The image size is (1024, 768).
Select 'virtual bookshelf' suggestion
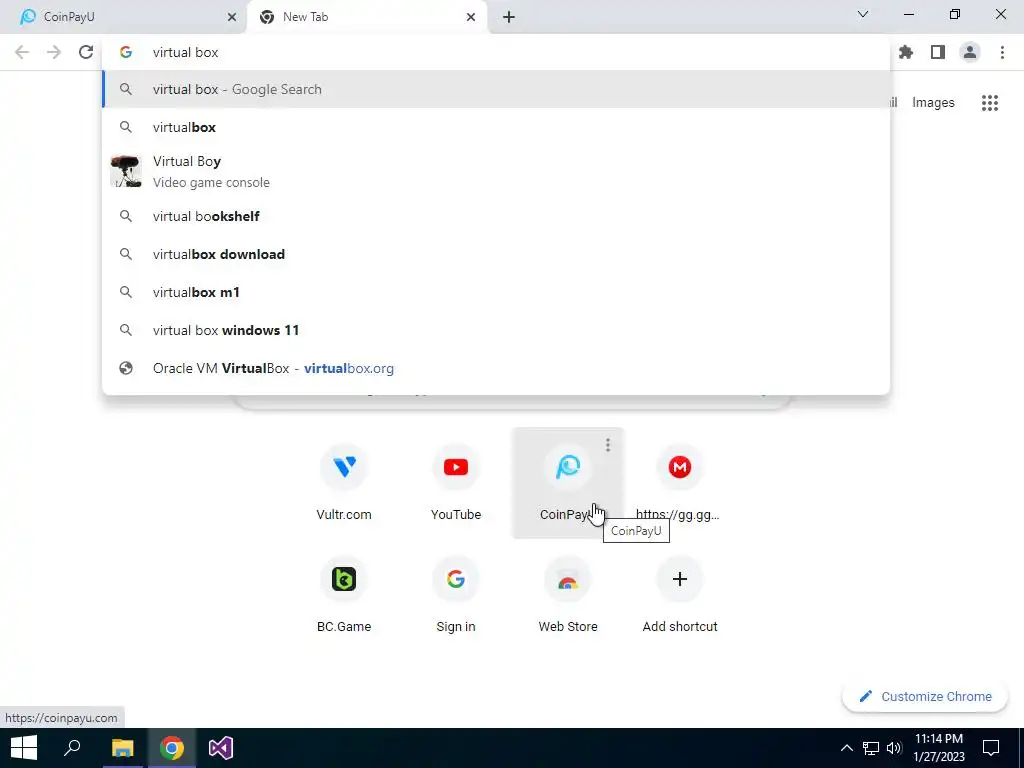tap(496, 216)
